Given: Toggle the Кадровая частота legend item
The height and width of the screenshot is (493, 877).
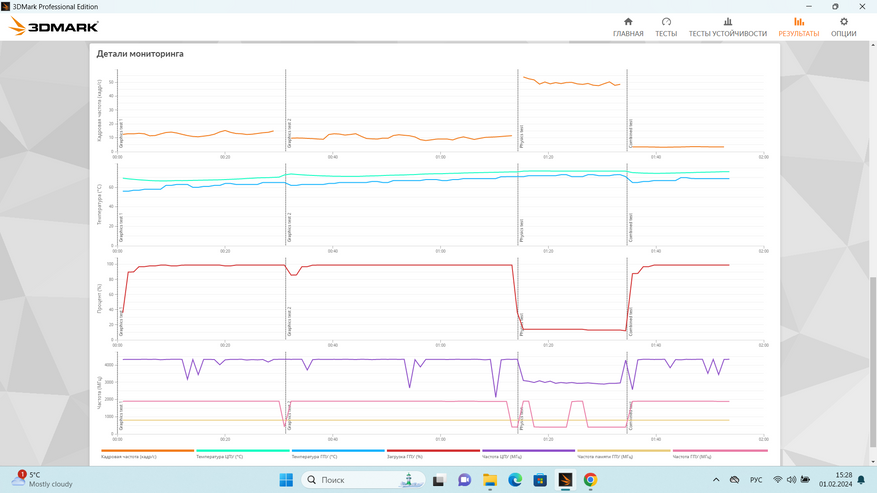Looking at the screenshot, I should coord(129,456).
